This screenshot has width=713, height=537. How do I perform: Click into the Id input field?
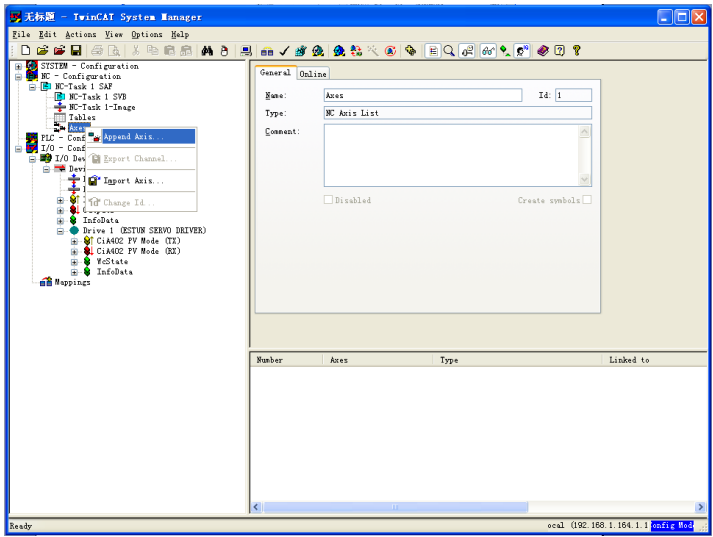point(573,95)
